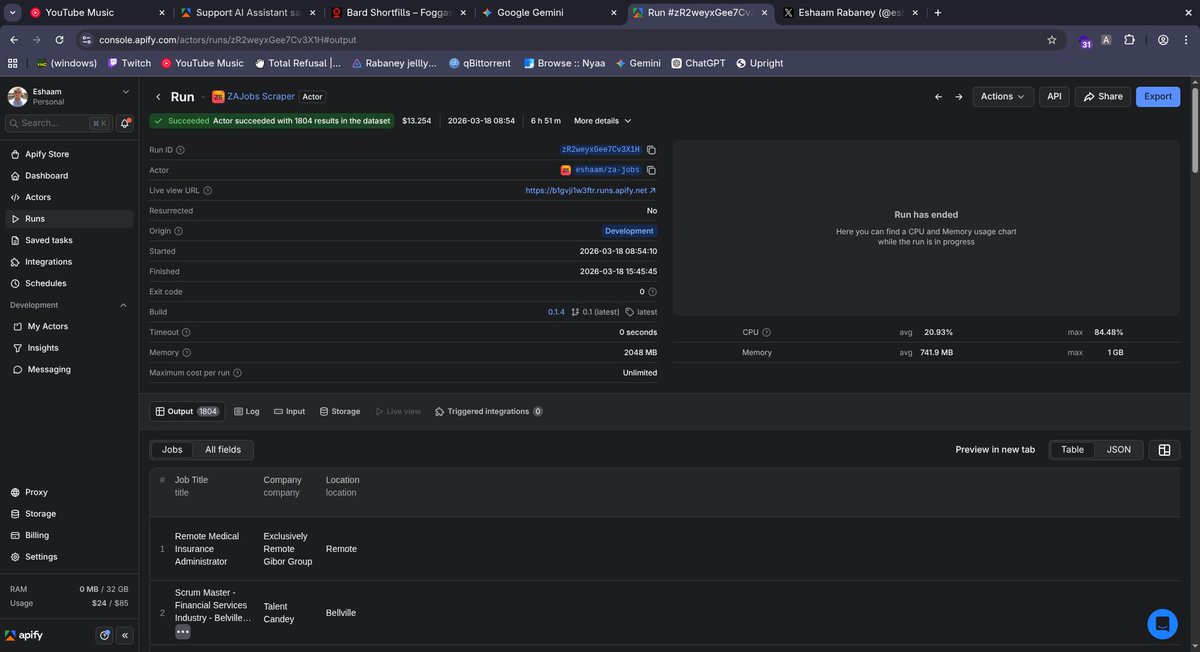Click the Memory help icon
The height and width of the screenshot is (652, 1200).
187,353
